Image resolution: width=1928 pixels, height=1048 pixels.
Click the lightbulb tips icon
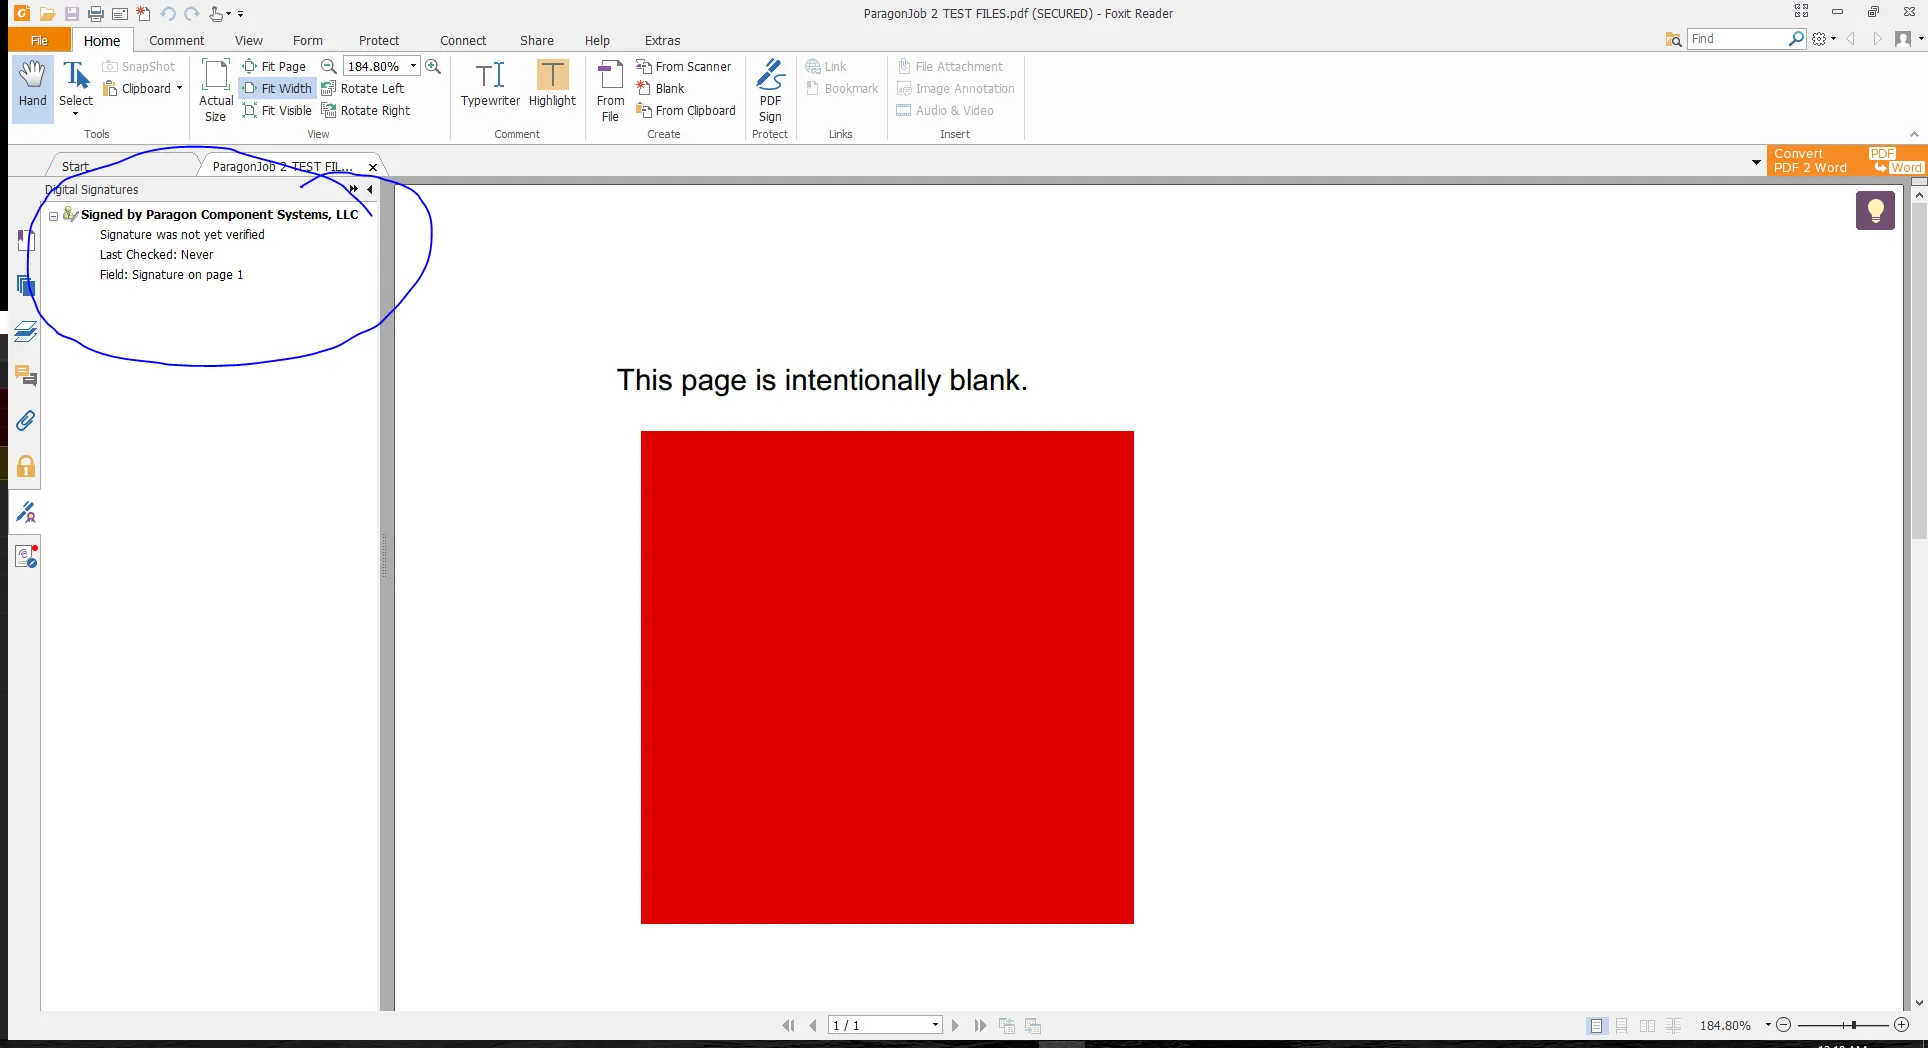1876,210
